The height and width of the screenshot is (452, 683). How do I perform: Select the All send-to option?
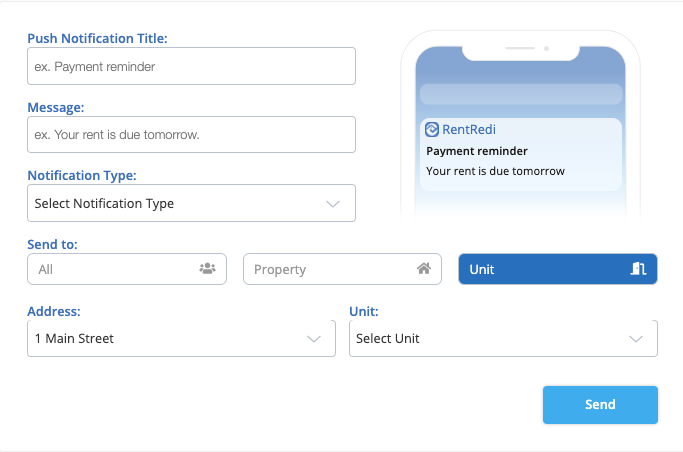127,269
